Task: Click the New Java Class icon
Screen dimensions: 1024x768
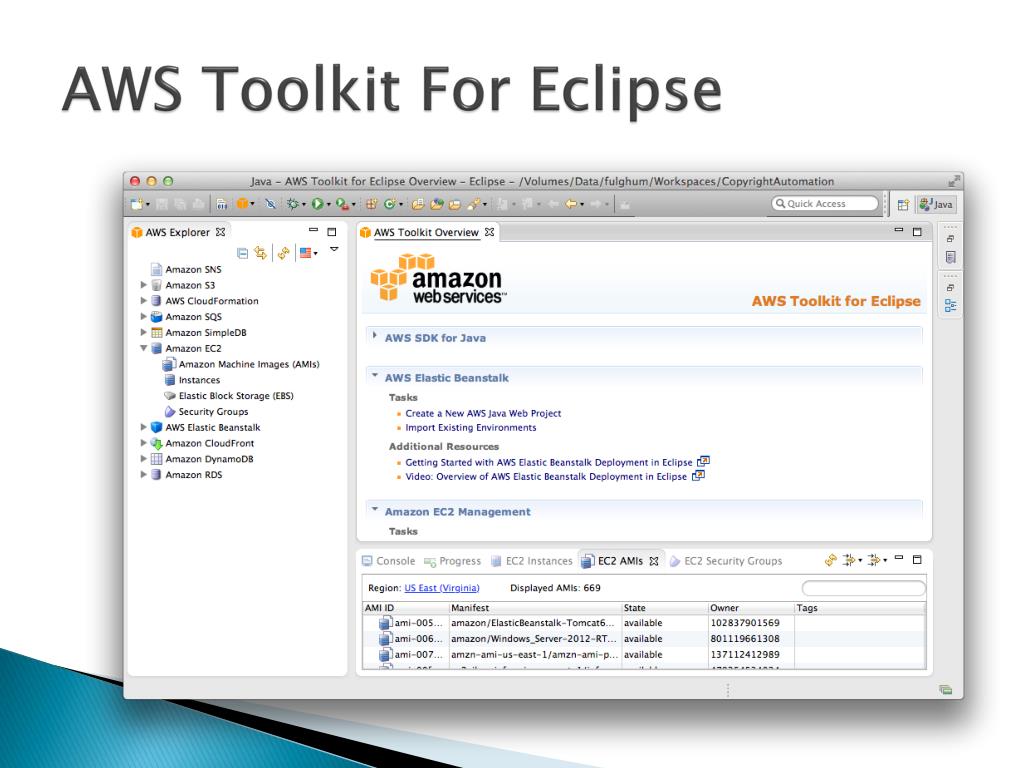Action: 390,204
